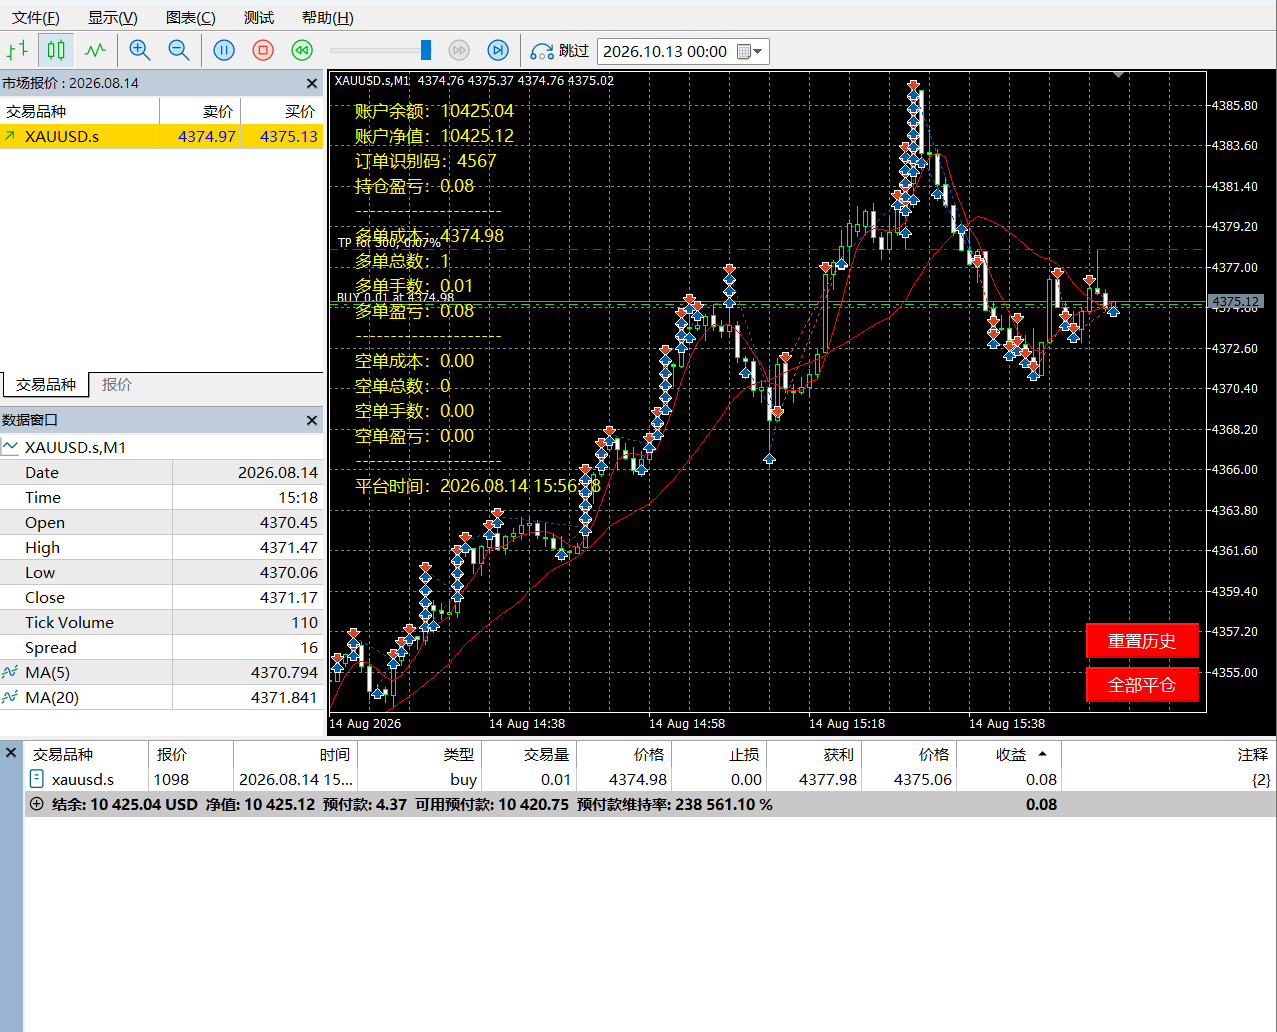The height and width of the screenshot is (1032, 1277).
Task: Select the xauusd.s buy order row
Action: (650, 779)
